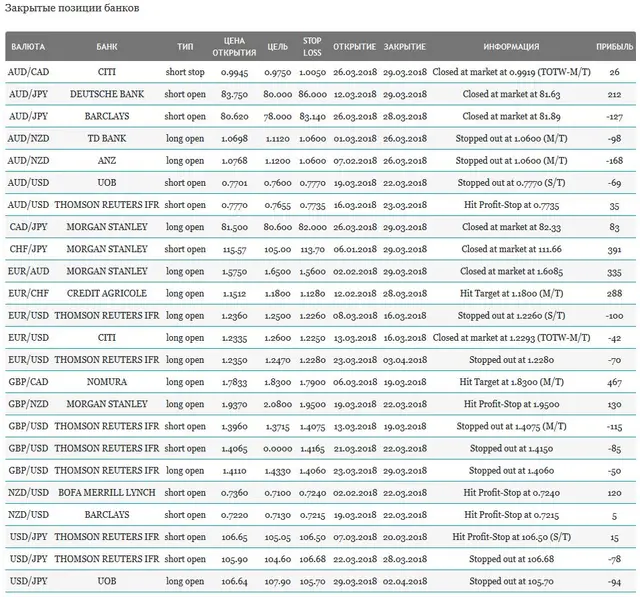
Task: Click the ВАЛЮТА column header
Action: [28, 47]
